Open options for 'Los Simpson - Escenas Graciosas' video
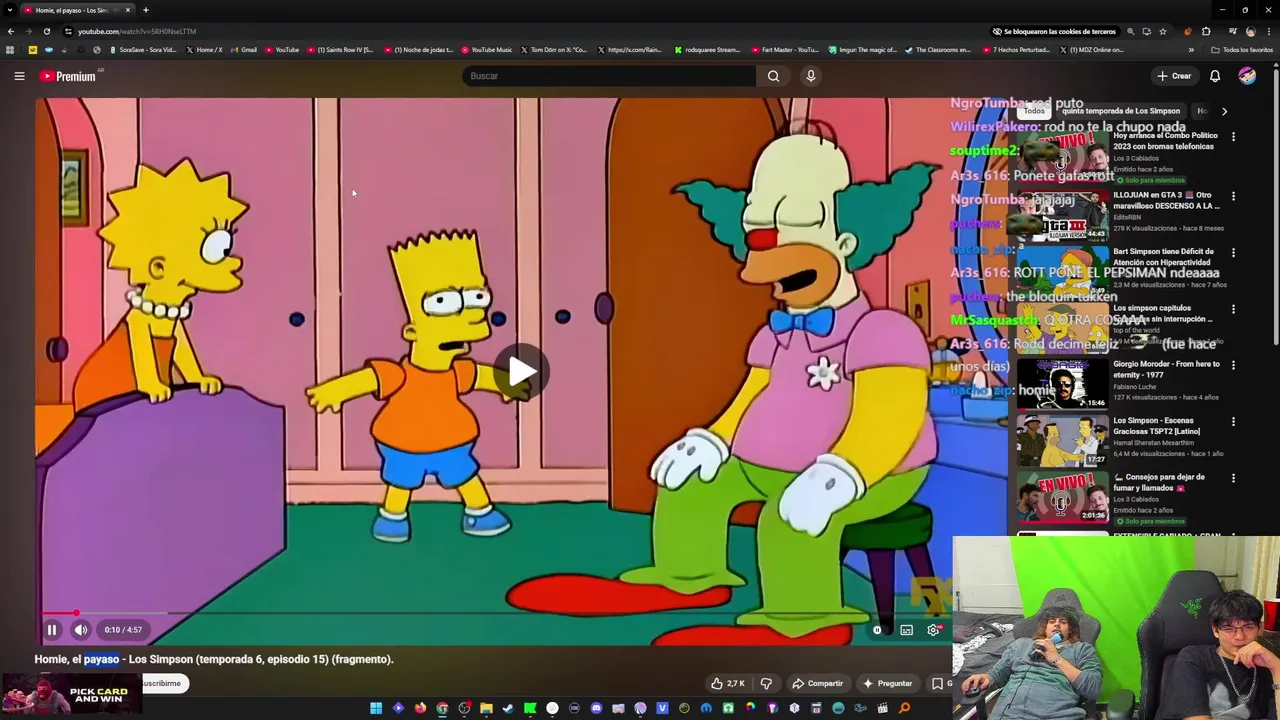The height and width of the screenshot is (720, 1280). [1233, 422]
